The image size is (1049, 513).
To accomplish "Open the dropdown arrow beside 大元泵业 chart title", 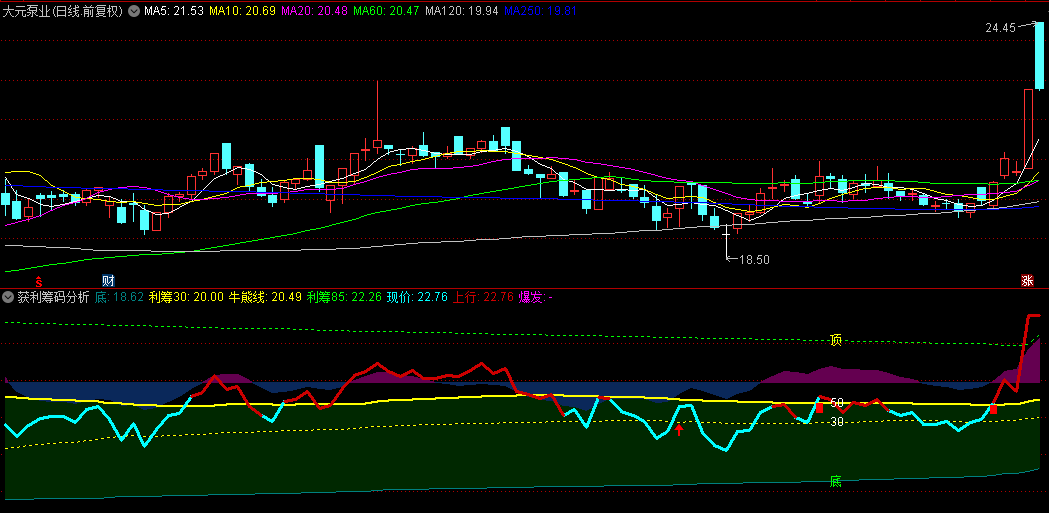I will coord(134,11).
